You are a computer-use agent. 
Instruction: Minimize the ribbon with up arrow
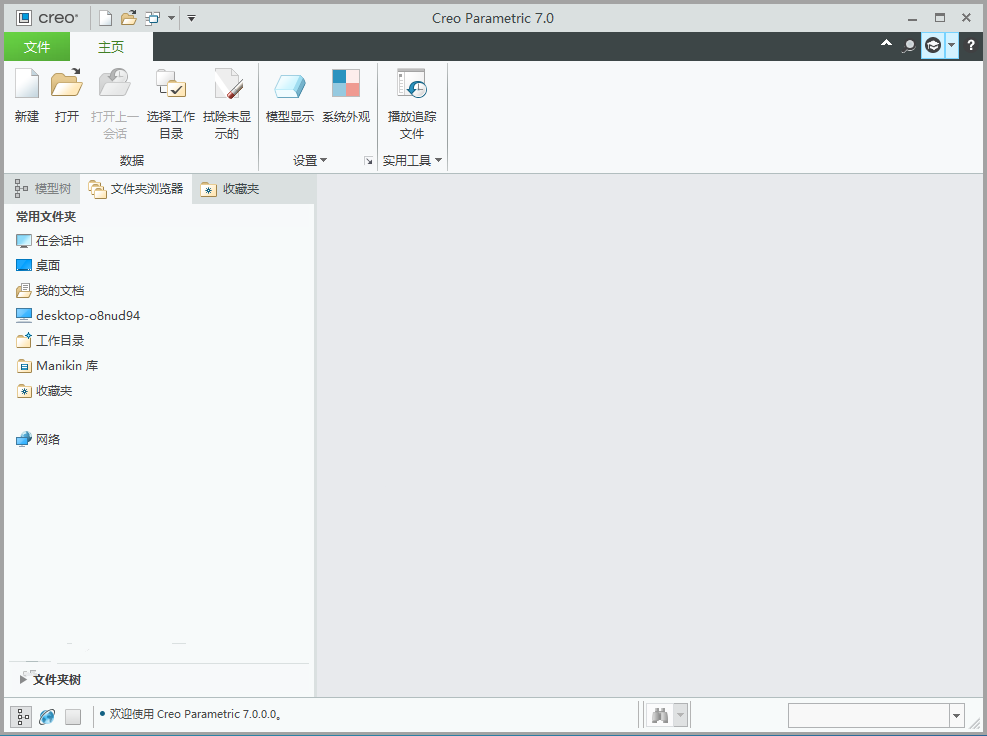pyautogui.click(x=886, y=43)
